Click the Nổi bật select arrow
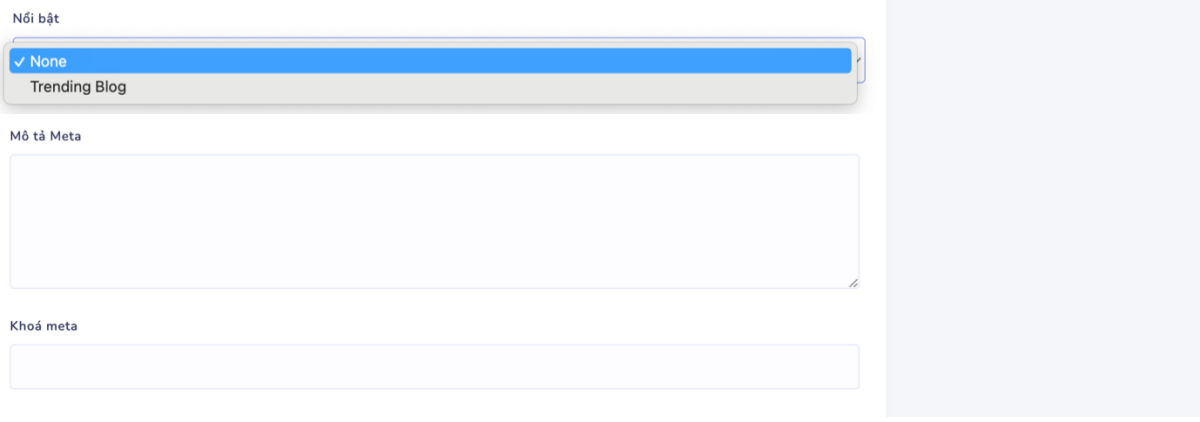This screenshot has height=422, width=1200. click(860, 60)
